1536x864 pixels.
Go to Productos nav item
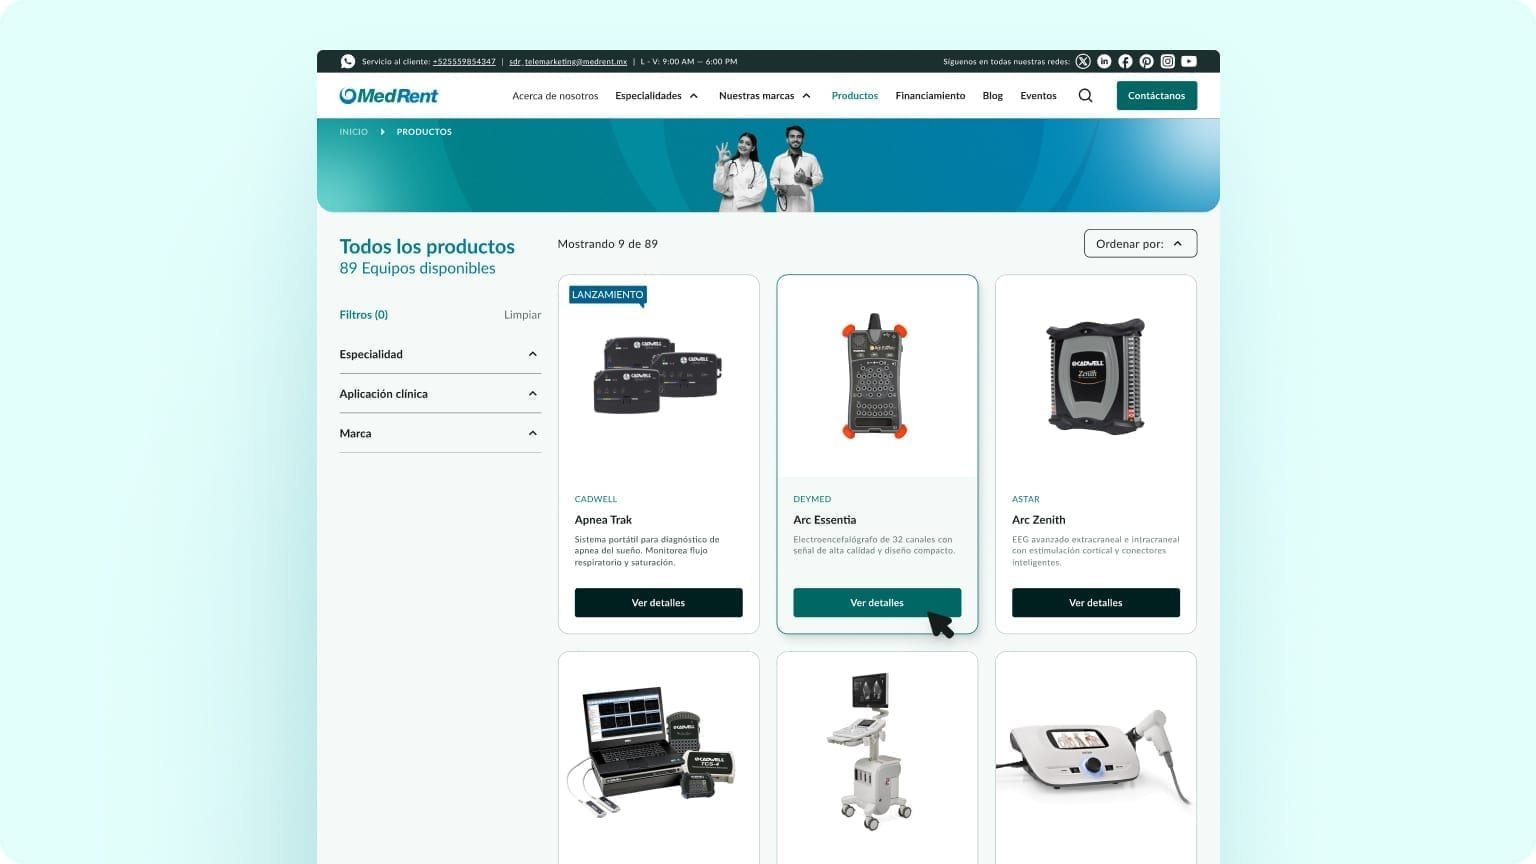pyautogui.click(x=855, y=96)
